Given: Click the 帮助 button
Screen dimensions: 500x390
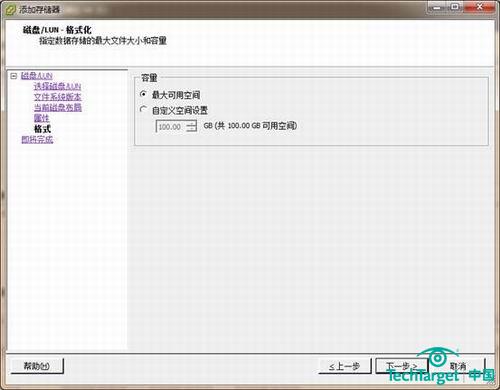Looking at the screenshot, I should point(37,366).
